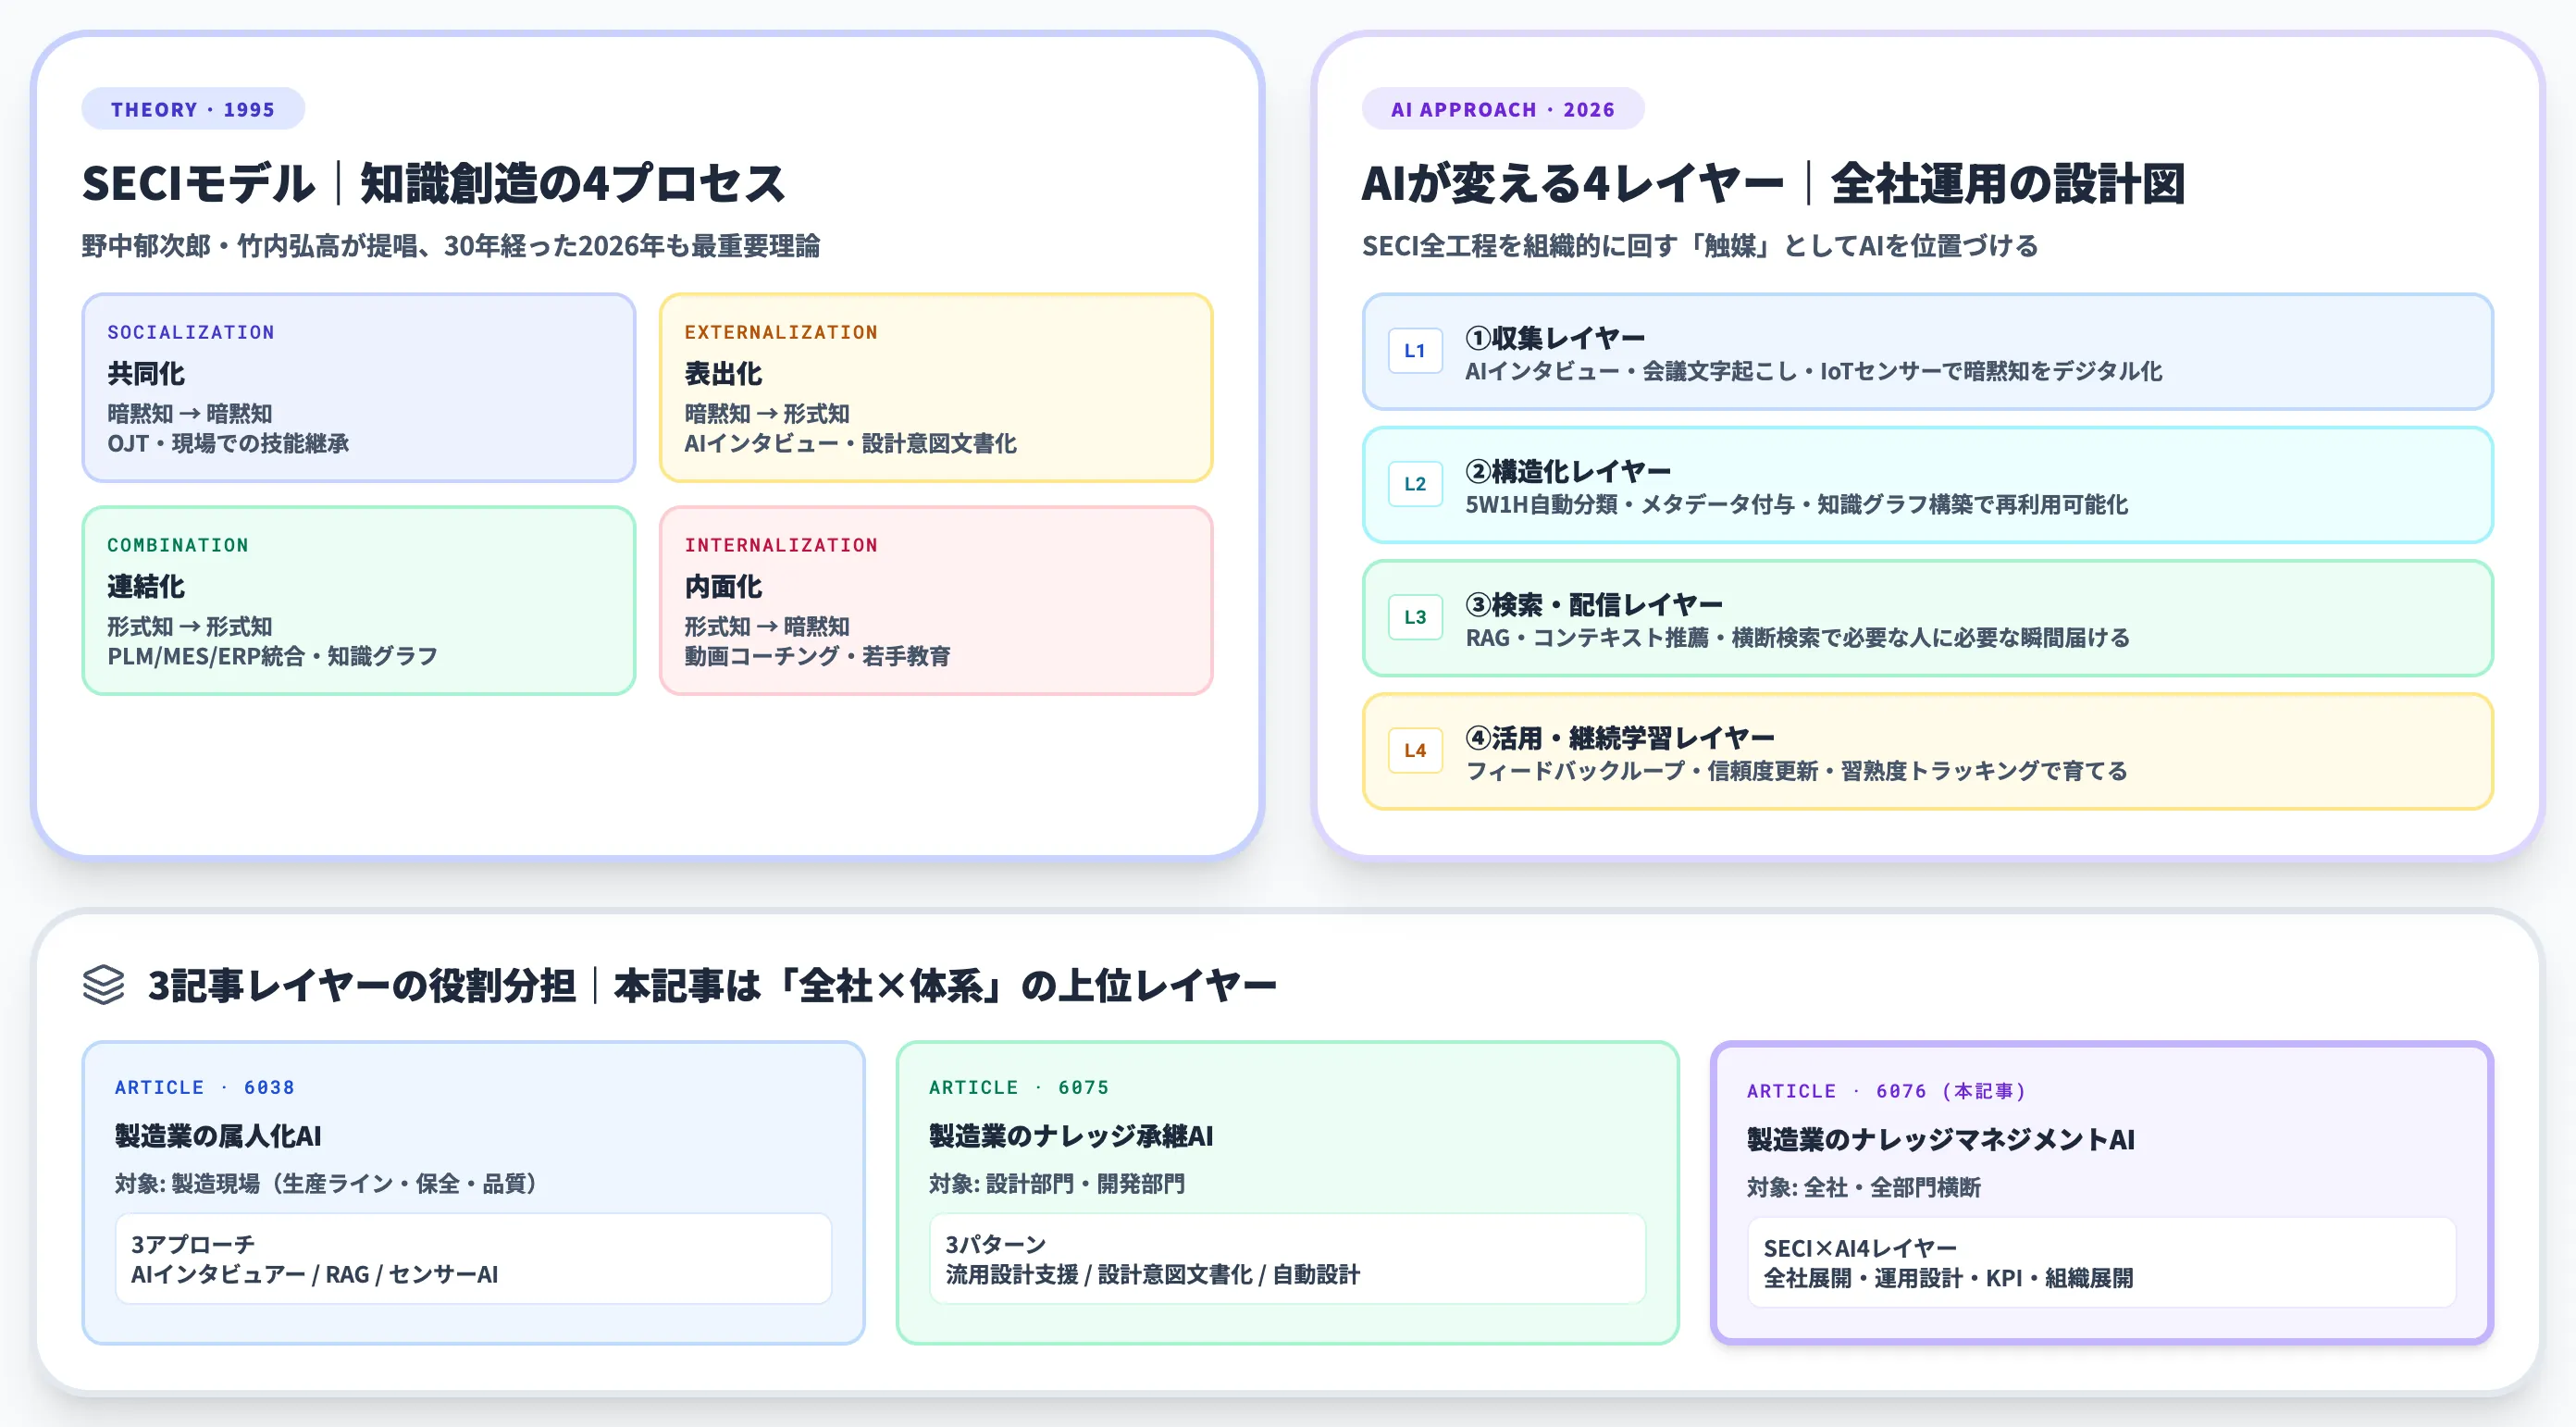Open the ARTICLE · 6075 label
The image size is (2576, 1427).
coord(1018,1087)
